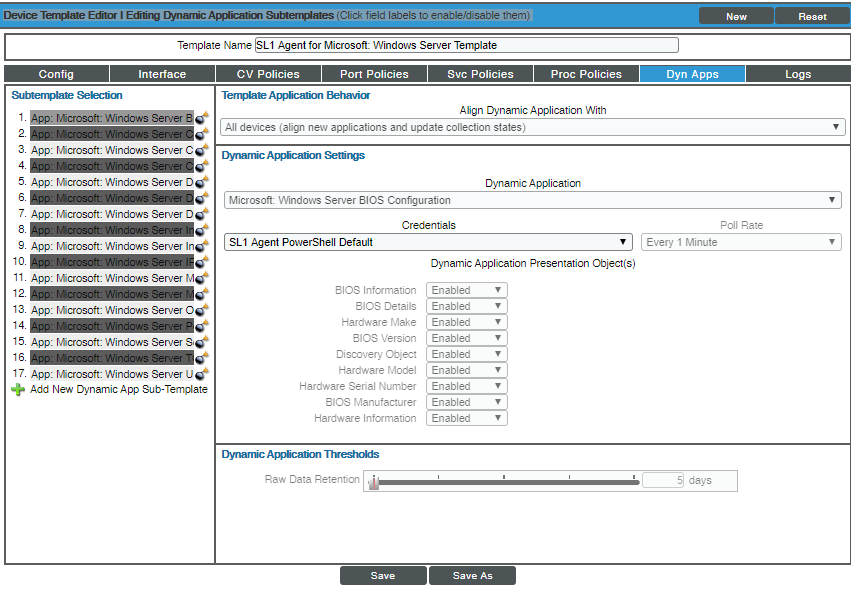The height and width of the screenshot is (589, 851).
Task: Toggle the Hardware Make field label
Action: click(x=378, y=322)
